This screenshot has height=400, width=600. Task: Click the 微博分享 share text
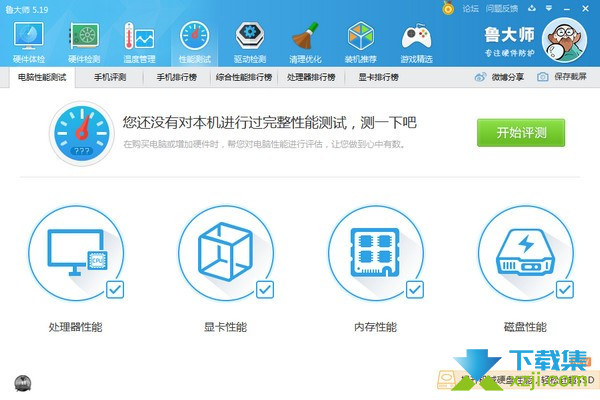(x=507, y=77)
